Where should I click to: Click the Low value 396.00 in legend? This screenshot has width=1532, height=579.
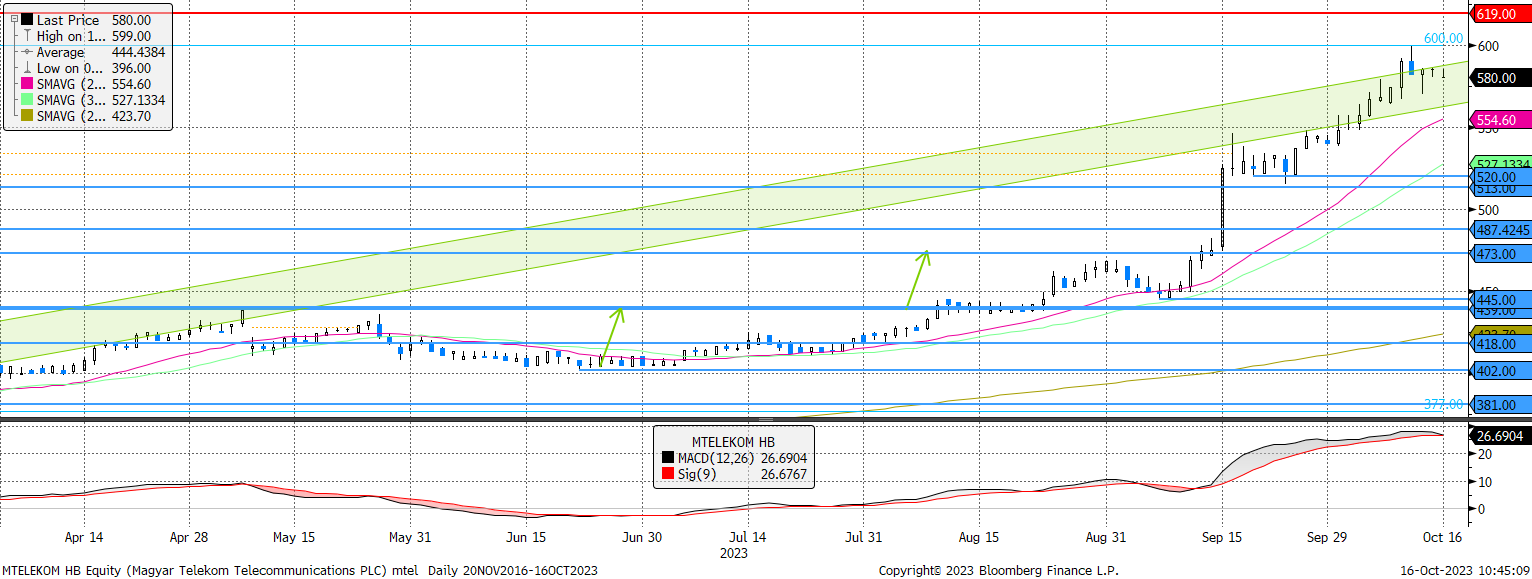pyautogui.click(x=132, y=69)
